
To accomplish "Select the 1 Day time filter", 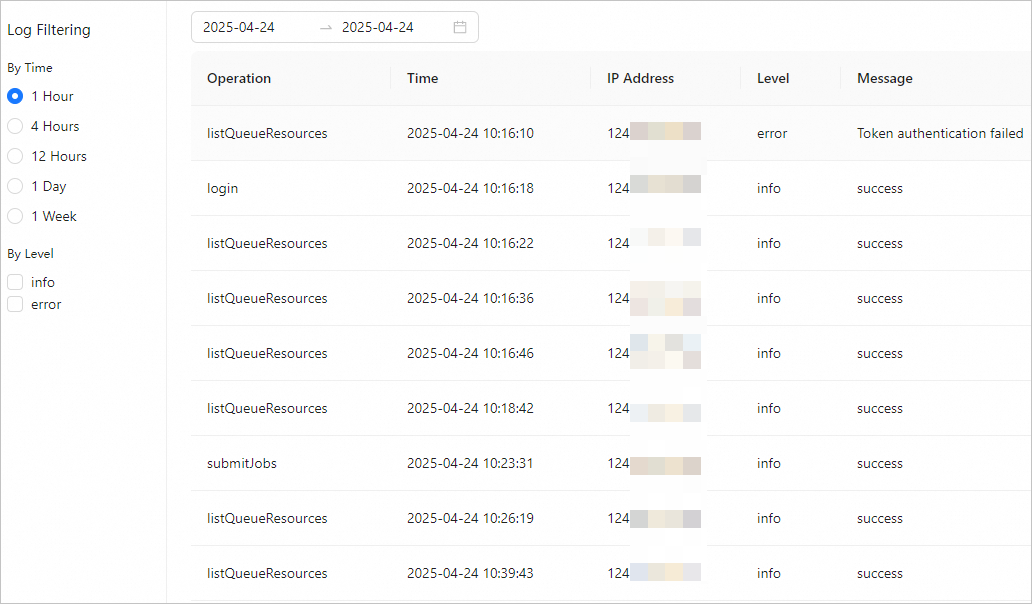I will pyautogui.click(x=15, y=186).
